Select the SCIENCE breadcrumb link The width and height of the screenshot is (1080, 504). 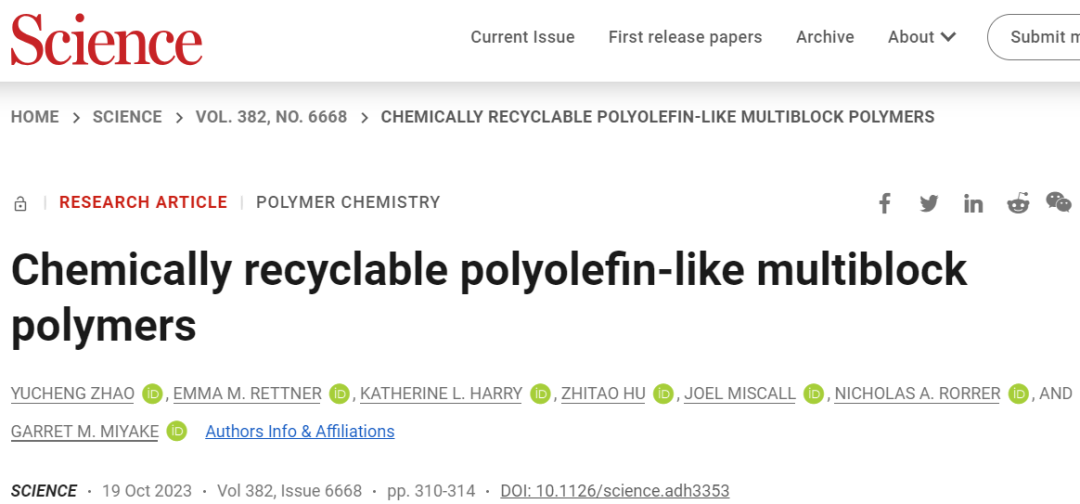127,117
